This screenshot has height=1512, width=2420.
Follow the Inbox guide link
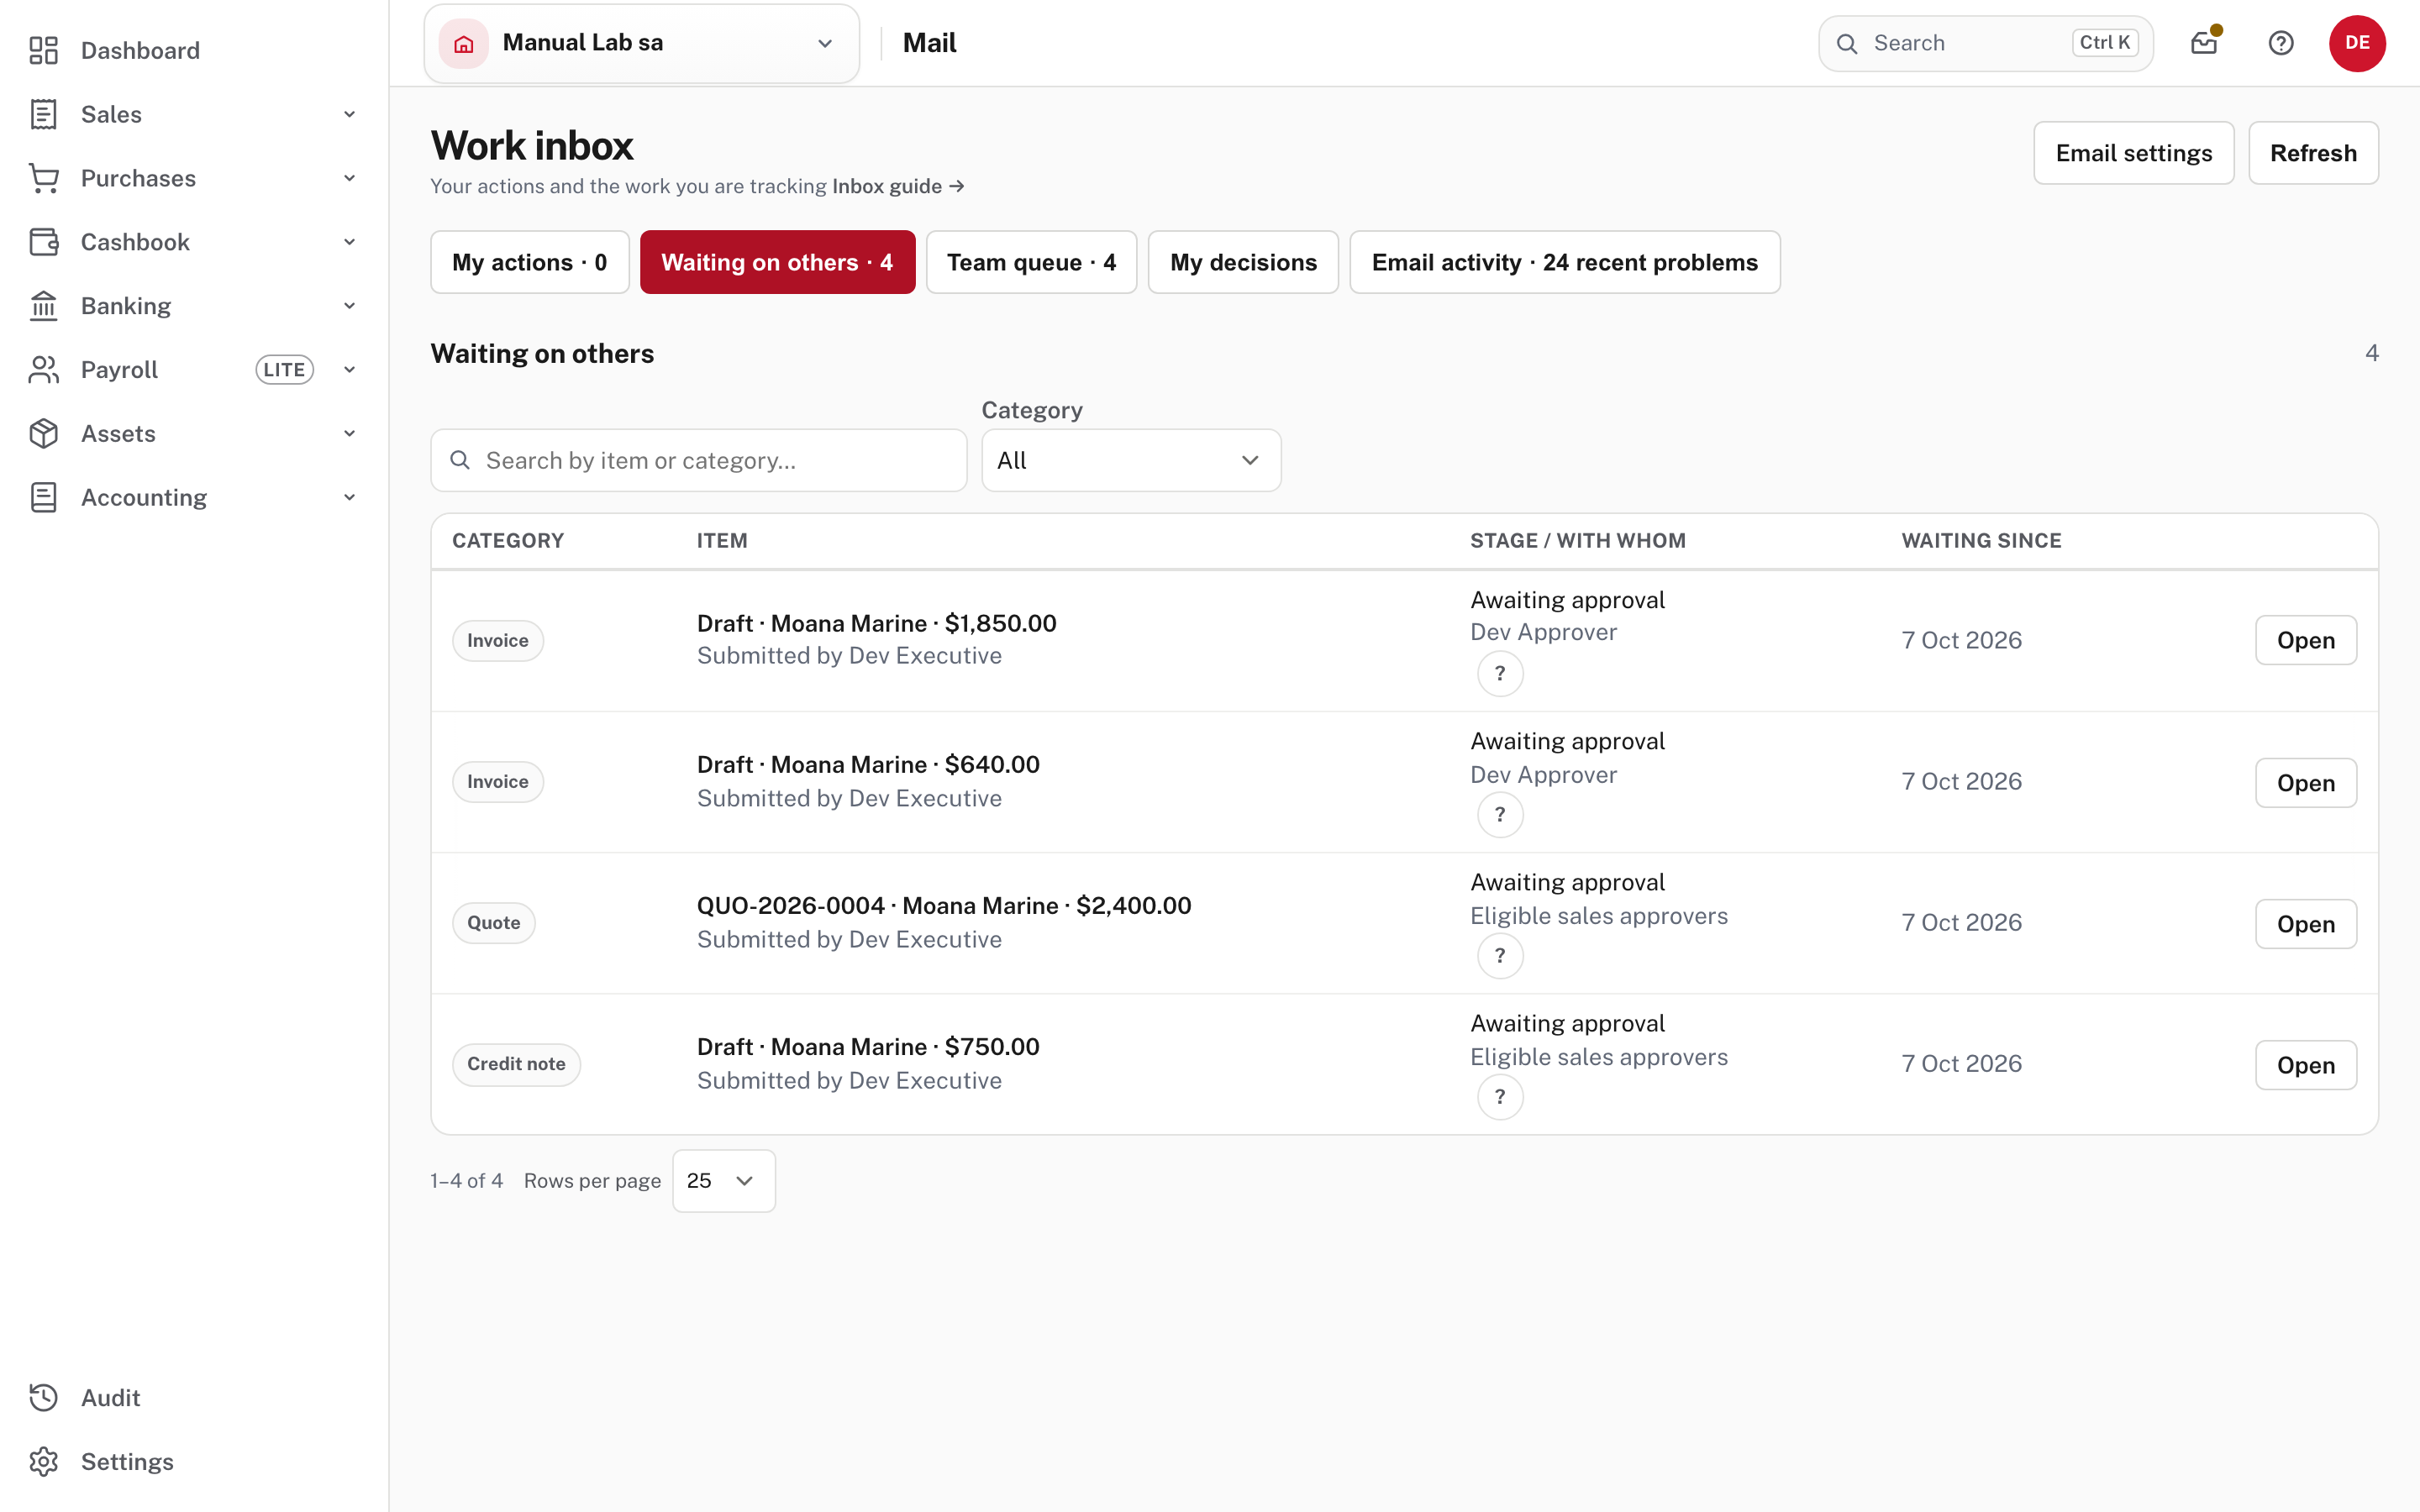(x=898, y=186)
